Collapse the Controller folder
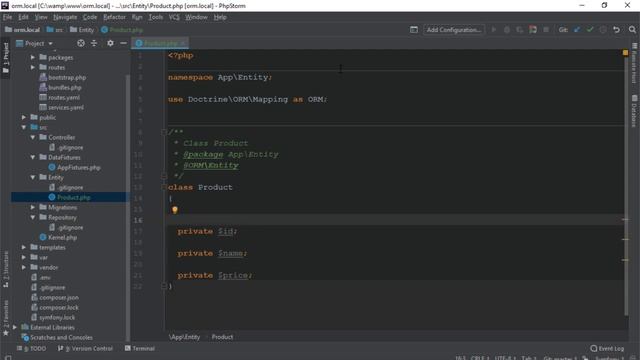 click(33, 137)
